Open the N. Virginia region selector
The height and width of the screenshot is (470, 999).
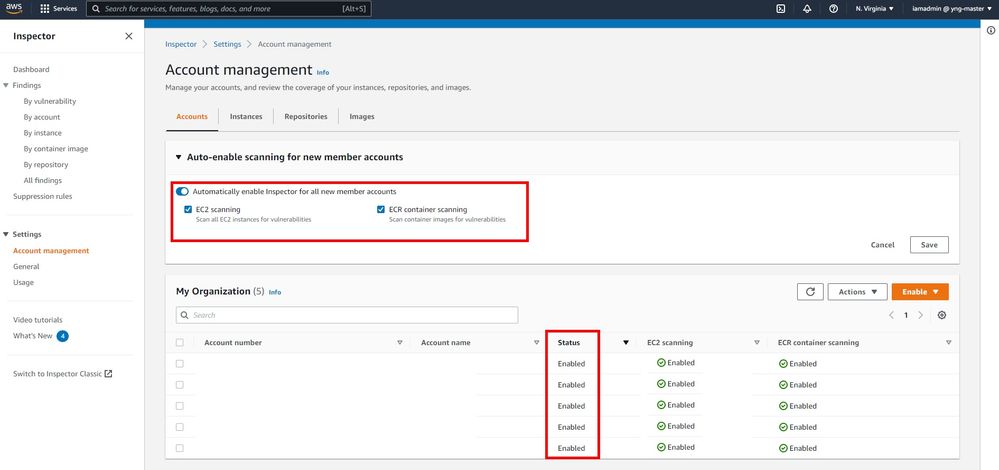(875, 9)
